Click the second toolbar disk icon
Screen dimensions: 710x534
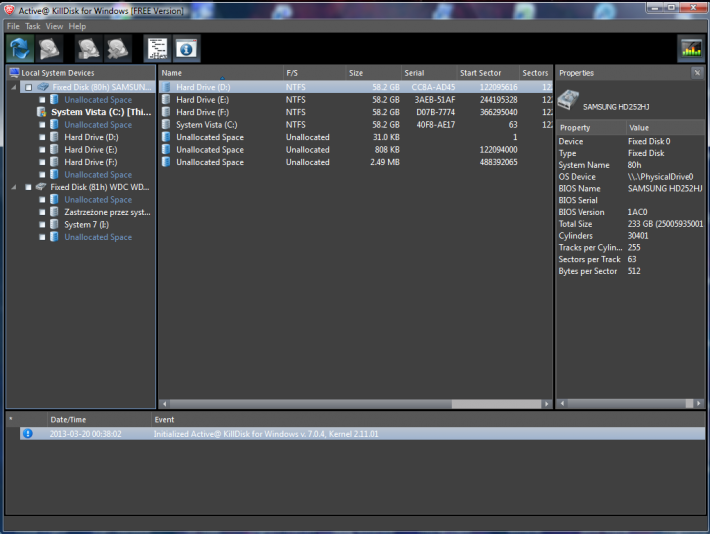tap(49, 48)
